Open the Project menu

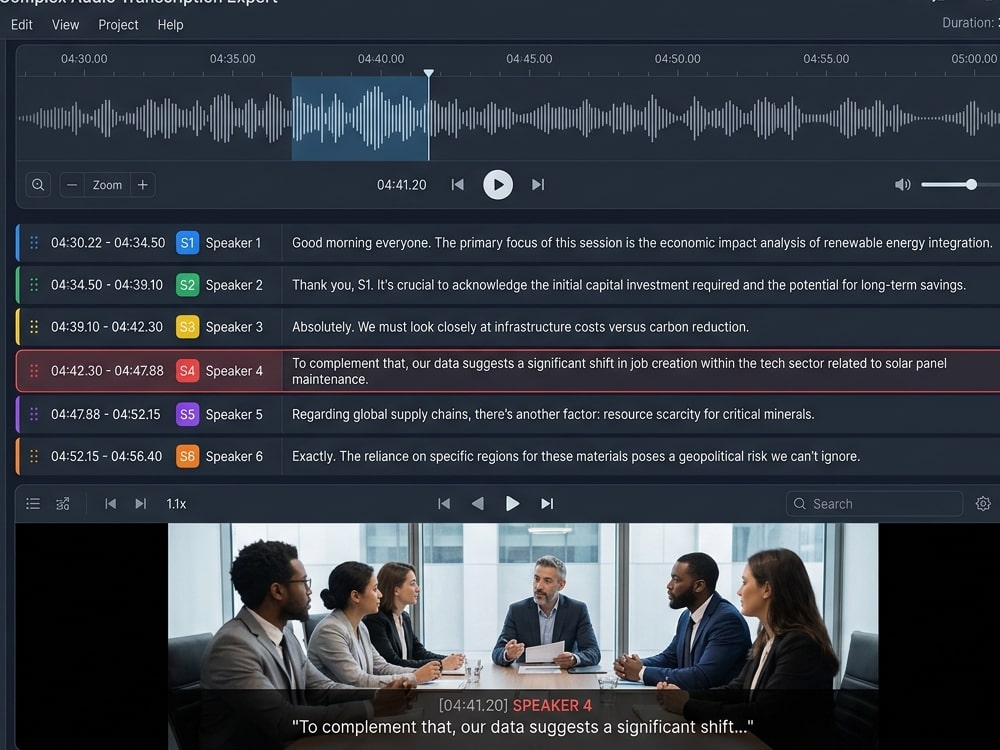point(118,25)
